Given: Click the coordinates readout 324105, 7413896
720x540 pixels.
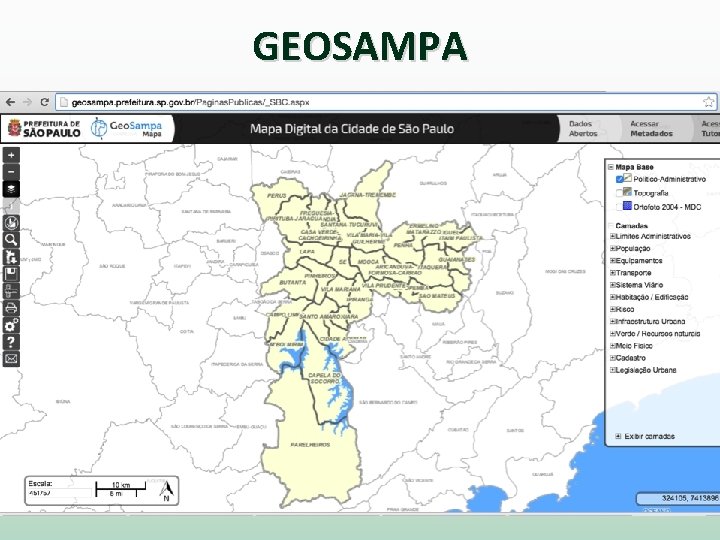Looking at the screenshot, I should coord(689,498).
